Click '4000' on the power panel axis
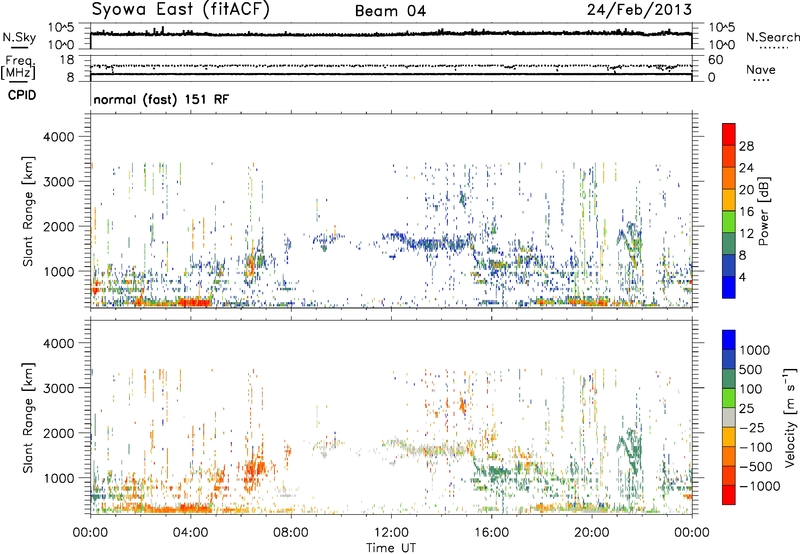The image size is (800, 554). pos(59,137)
